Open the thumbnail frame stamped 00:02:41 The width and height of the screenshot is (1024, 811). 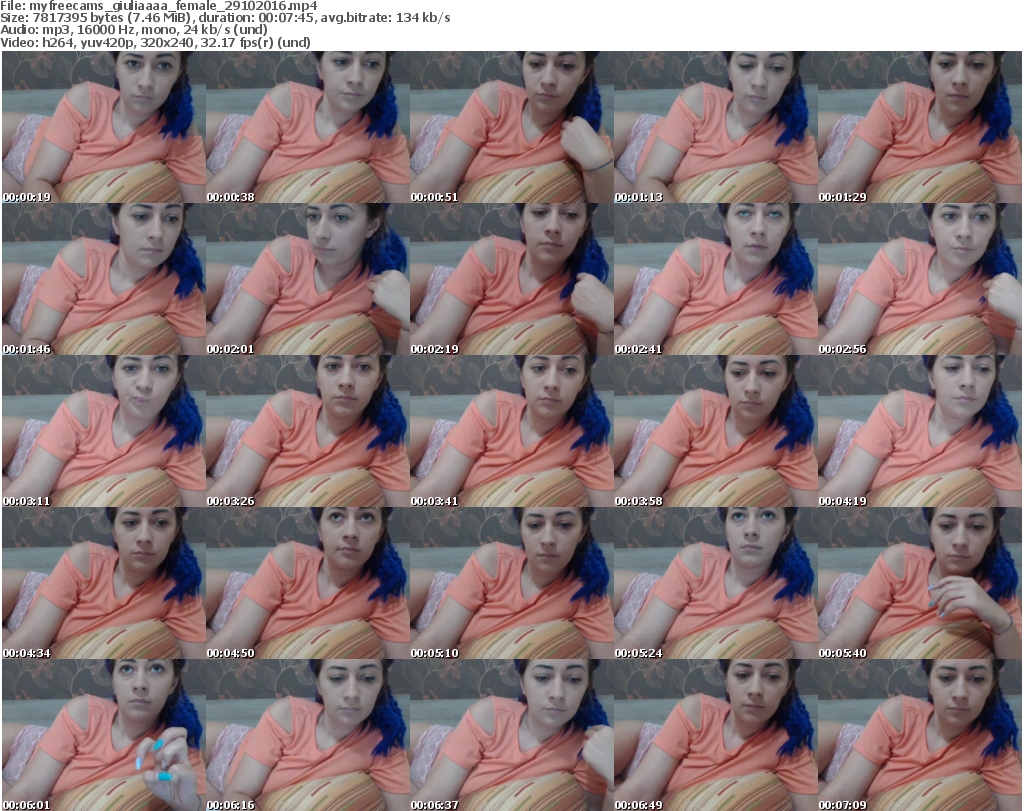(x=716, y=279)
